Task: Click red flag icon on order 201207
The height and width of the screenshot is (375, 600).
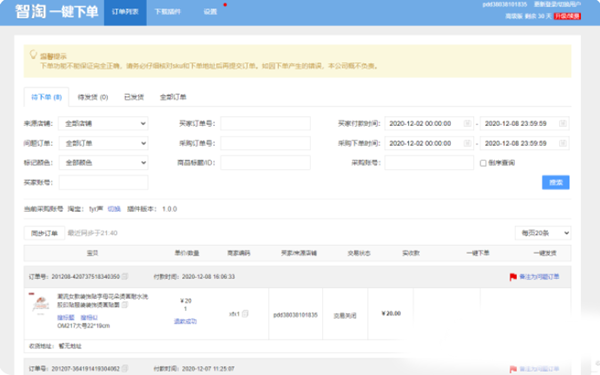Action: [x=513, y=369]
